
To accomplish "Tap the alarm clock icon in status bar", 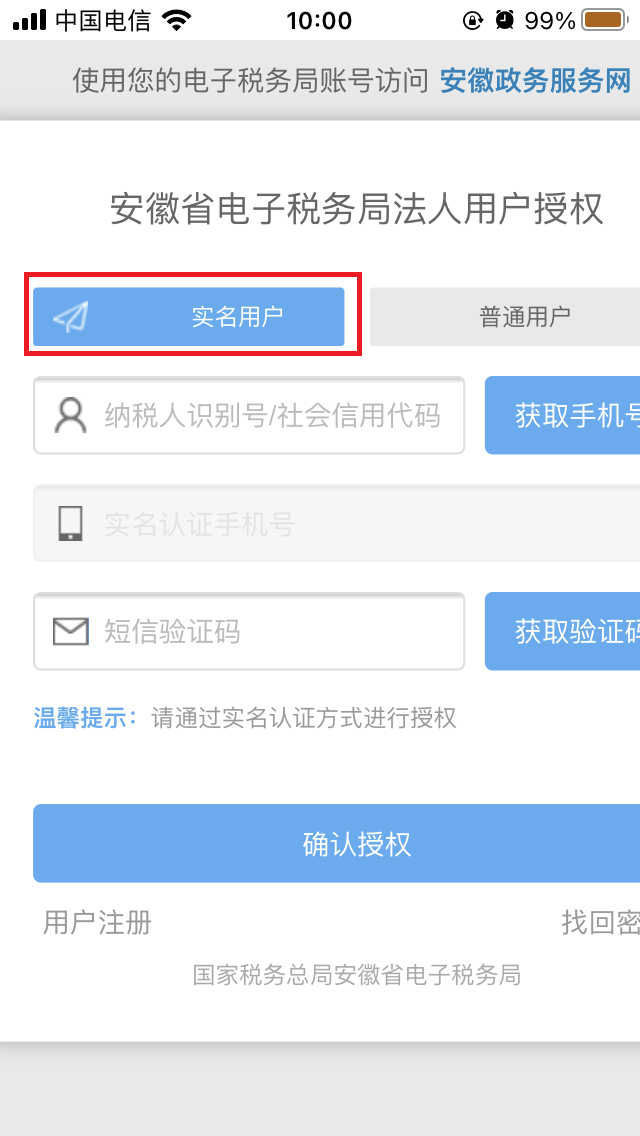I will pyautogui.click(x=504, y=20).
